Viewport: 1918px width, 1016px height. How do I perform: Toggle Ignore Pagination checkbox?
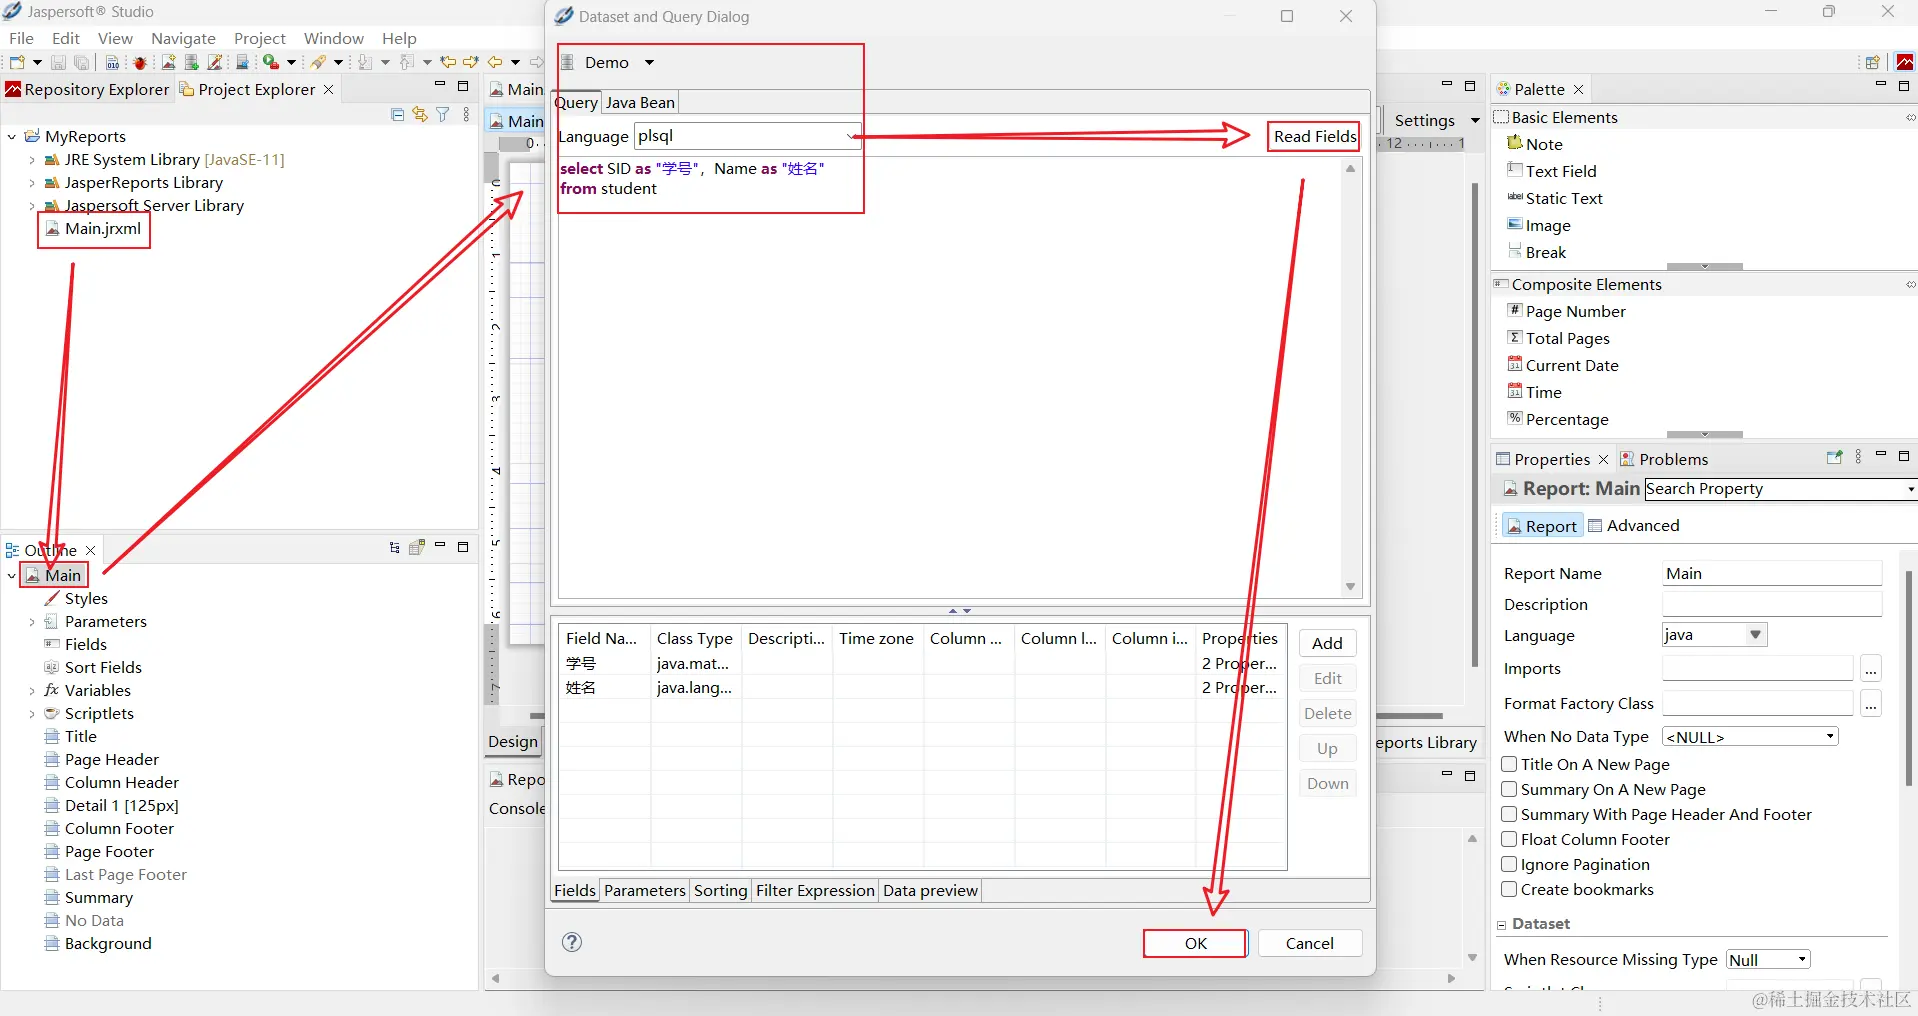click(1510, 864)
